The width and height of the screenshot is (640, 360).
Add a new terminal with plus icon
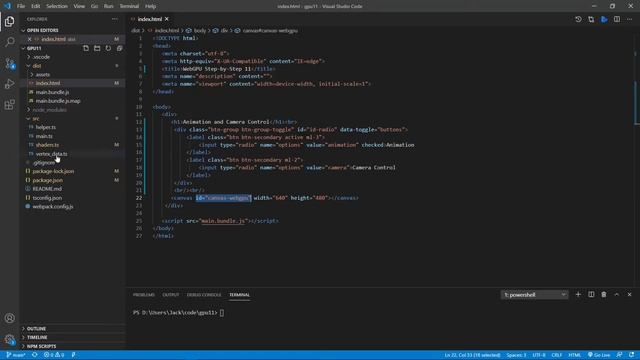coord(578,295)
